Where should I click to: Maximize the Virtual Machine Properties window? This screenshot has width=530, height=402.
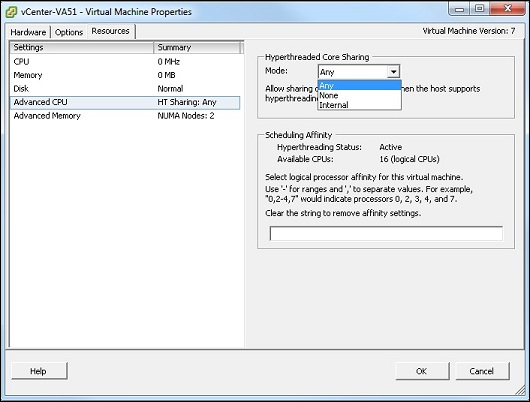pos(479,9)
